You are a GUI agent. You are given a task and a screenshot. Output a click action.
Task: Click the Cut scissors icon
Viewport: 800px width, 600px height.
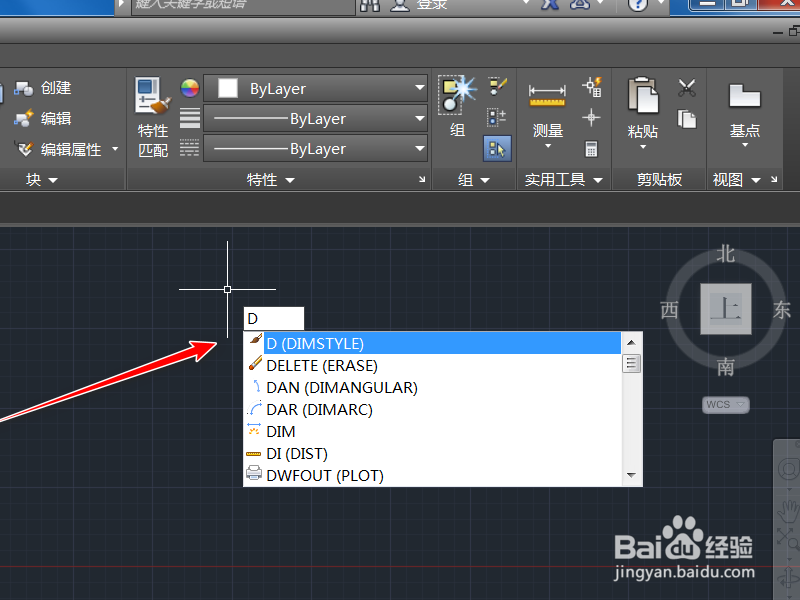click(687, 88)
